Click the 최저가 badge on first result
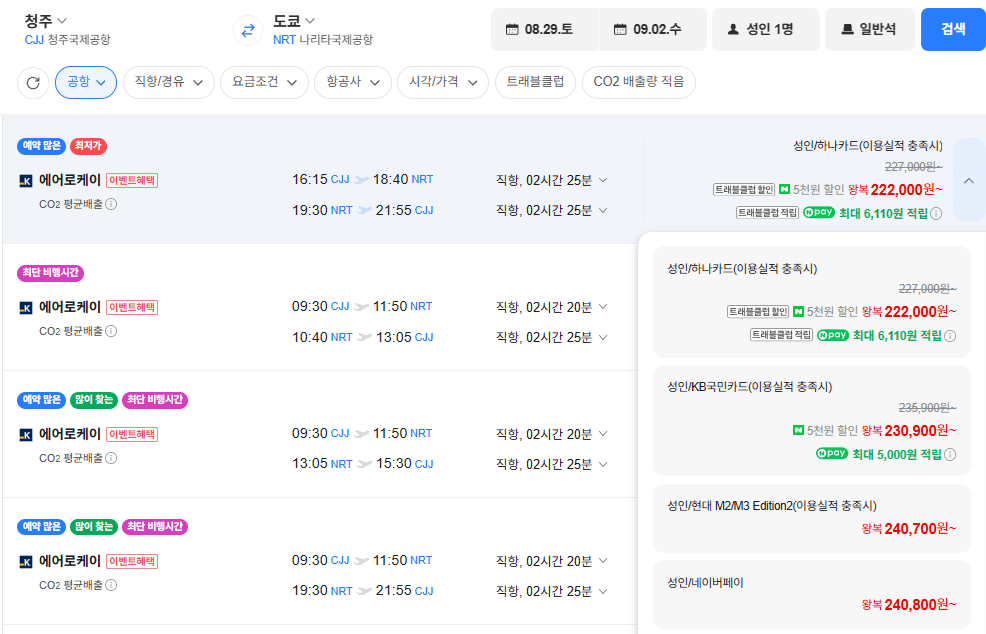Screen dimensions: 986x634 coord(88,146)
